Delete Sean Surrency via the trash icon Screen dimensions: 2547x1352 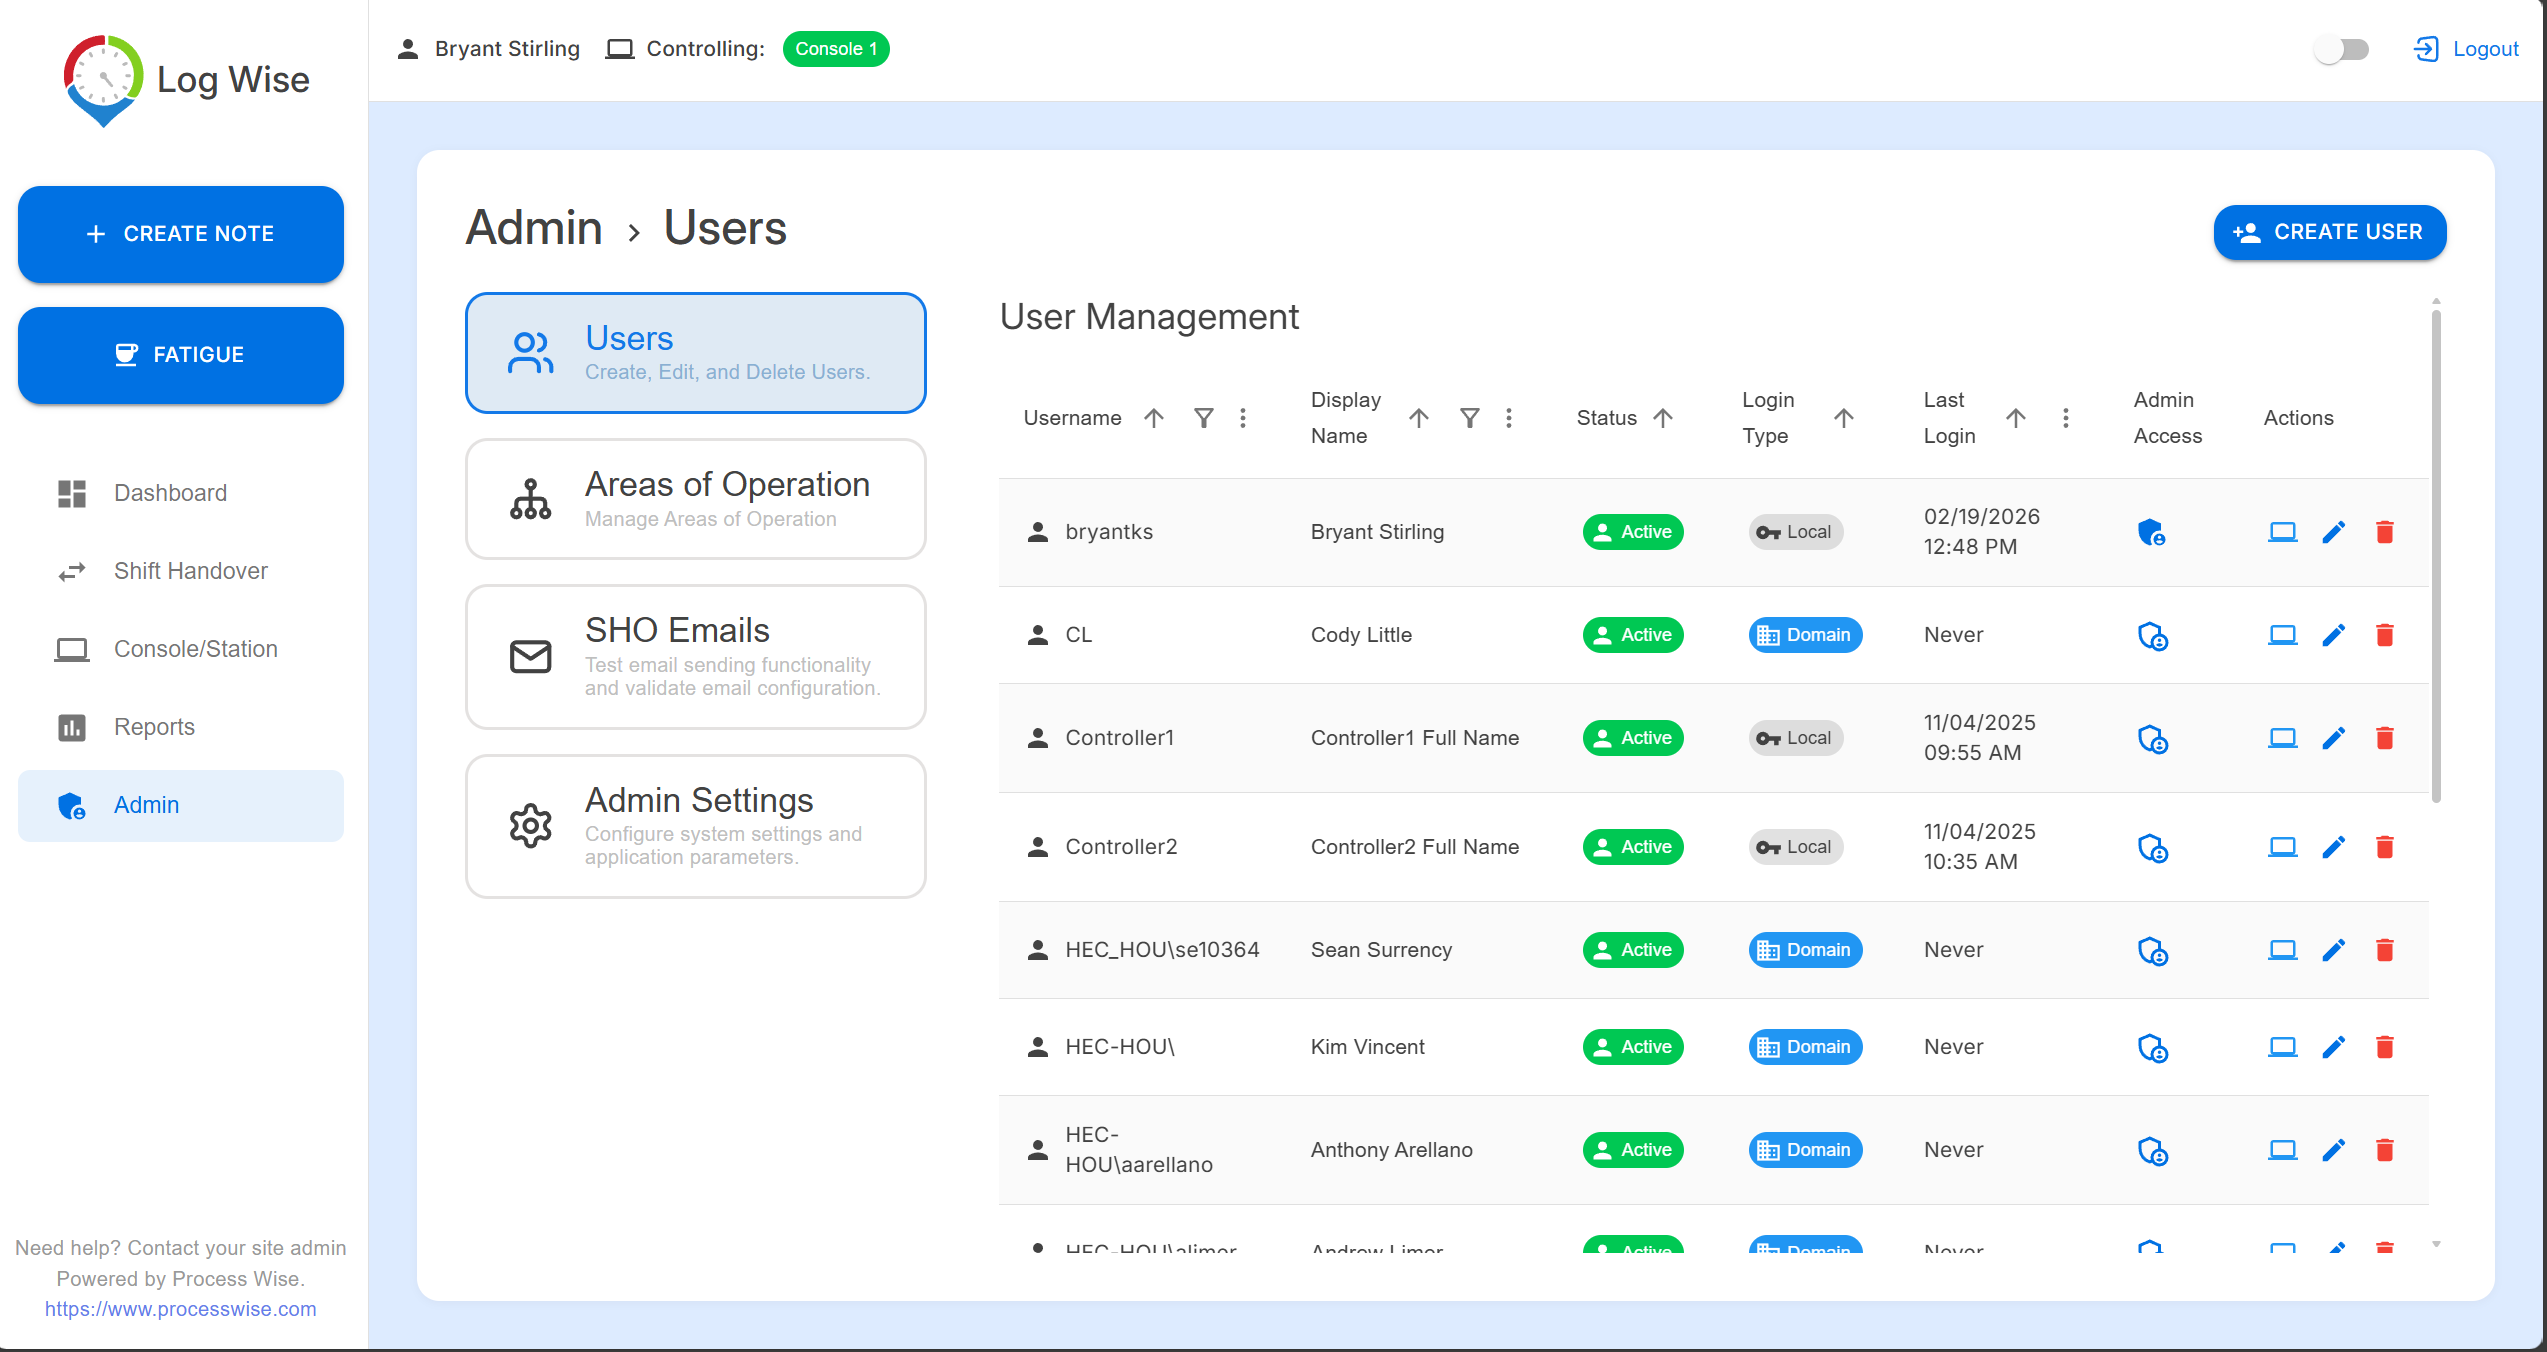pyautogui.click(x=2385, y=950)
